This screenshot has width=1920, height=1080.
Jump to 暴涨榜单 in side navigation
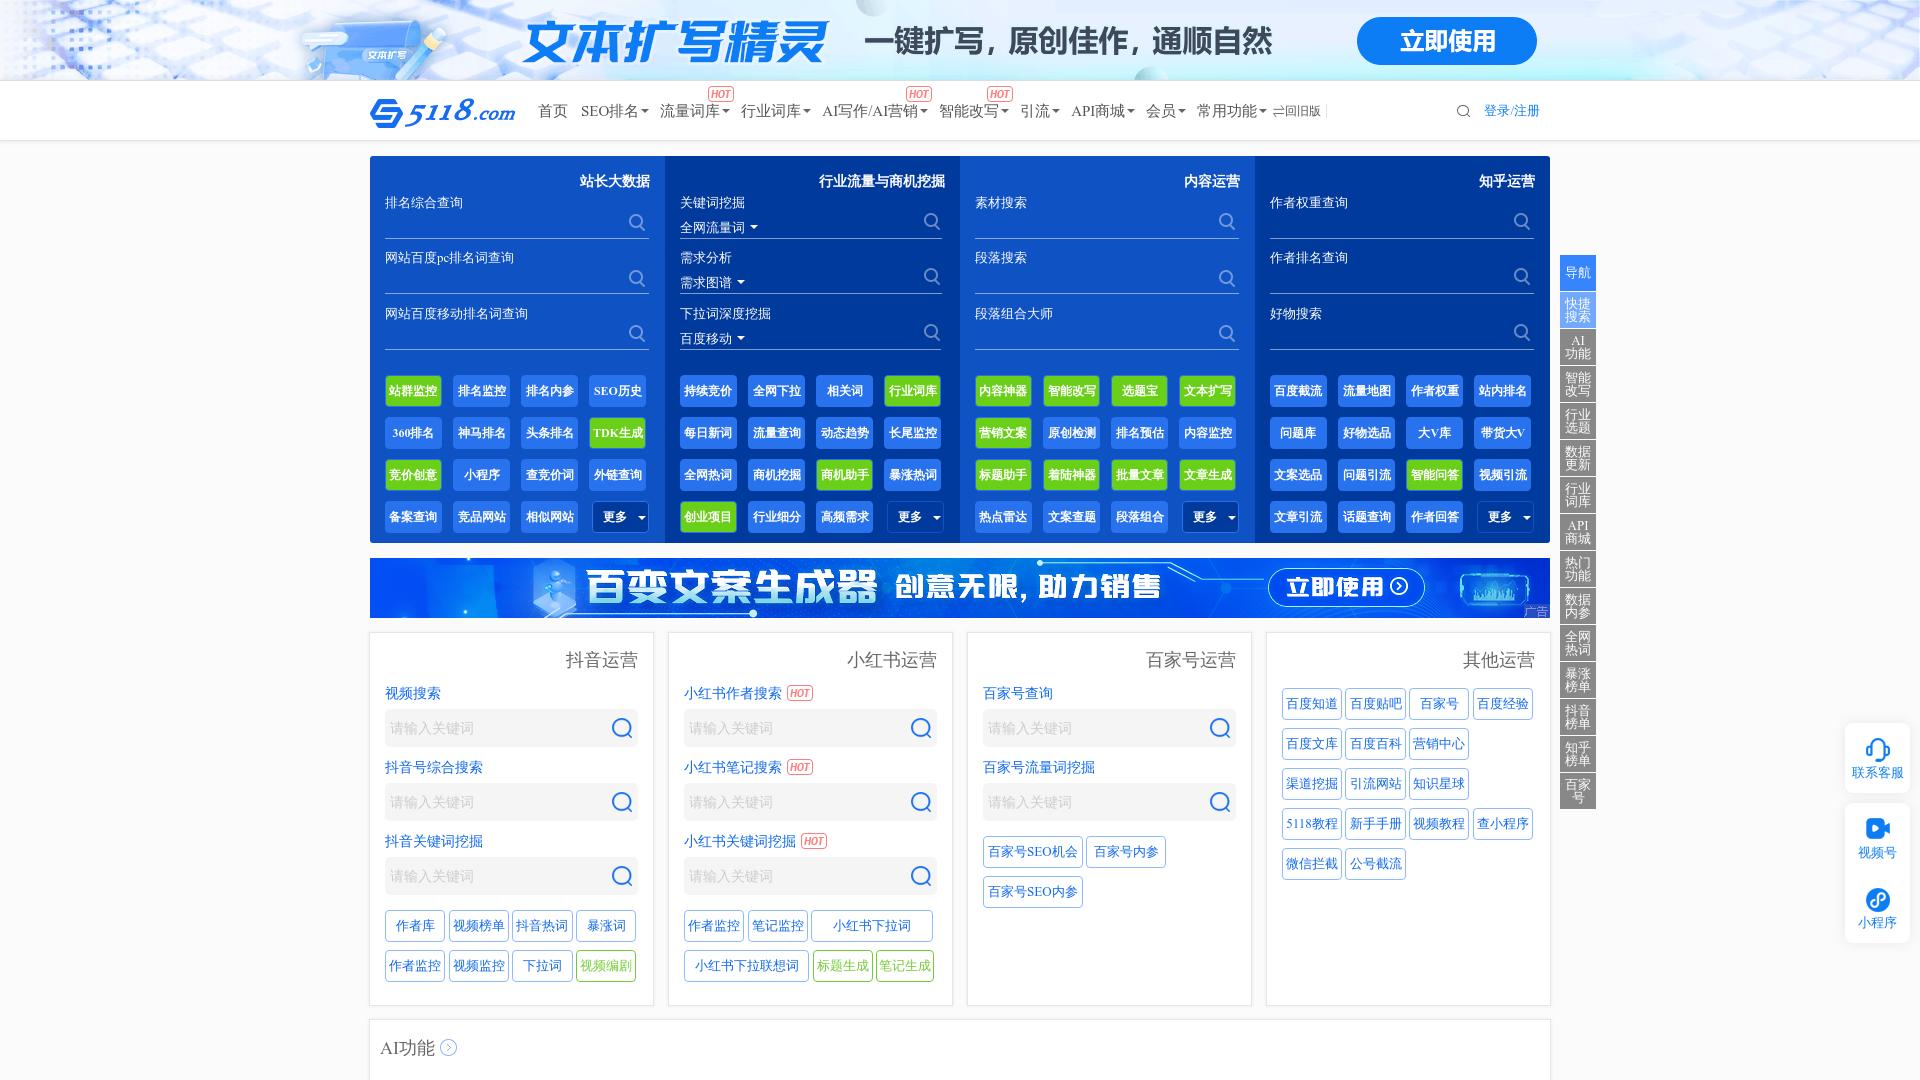coord(1578,680)
